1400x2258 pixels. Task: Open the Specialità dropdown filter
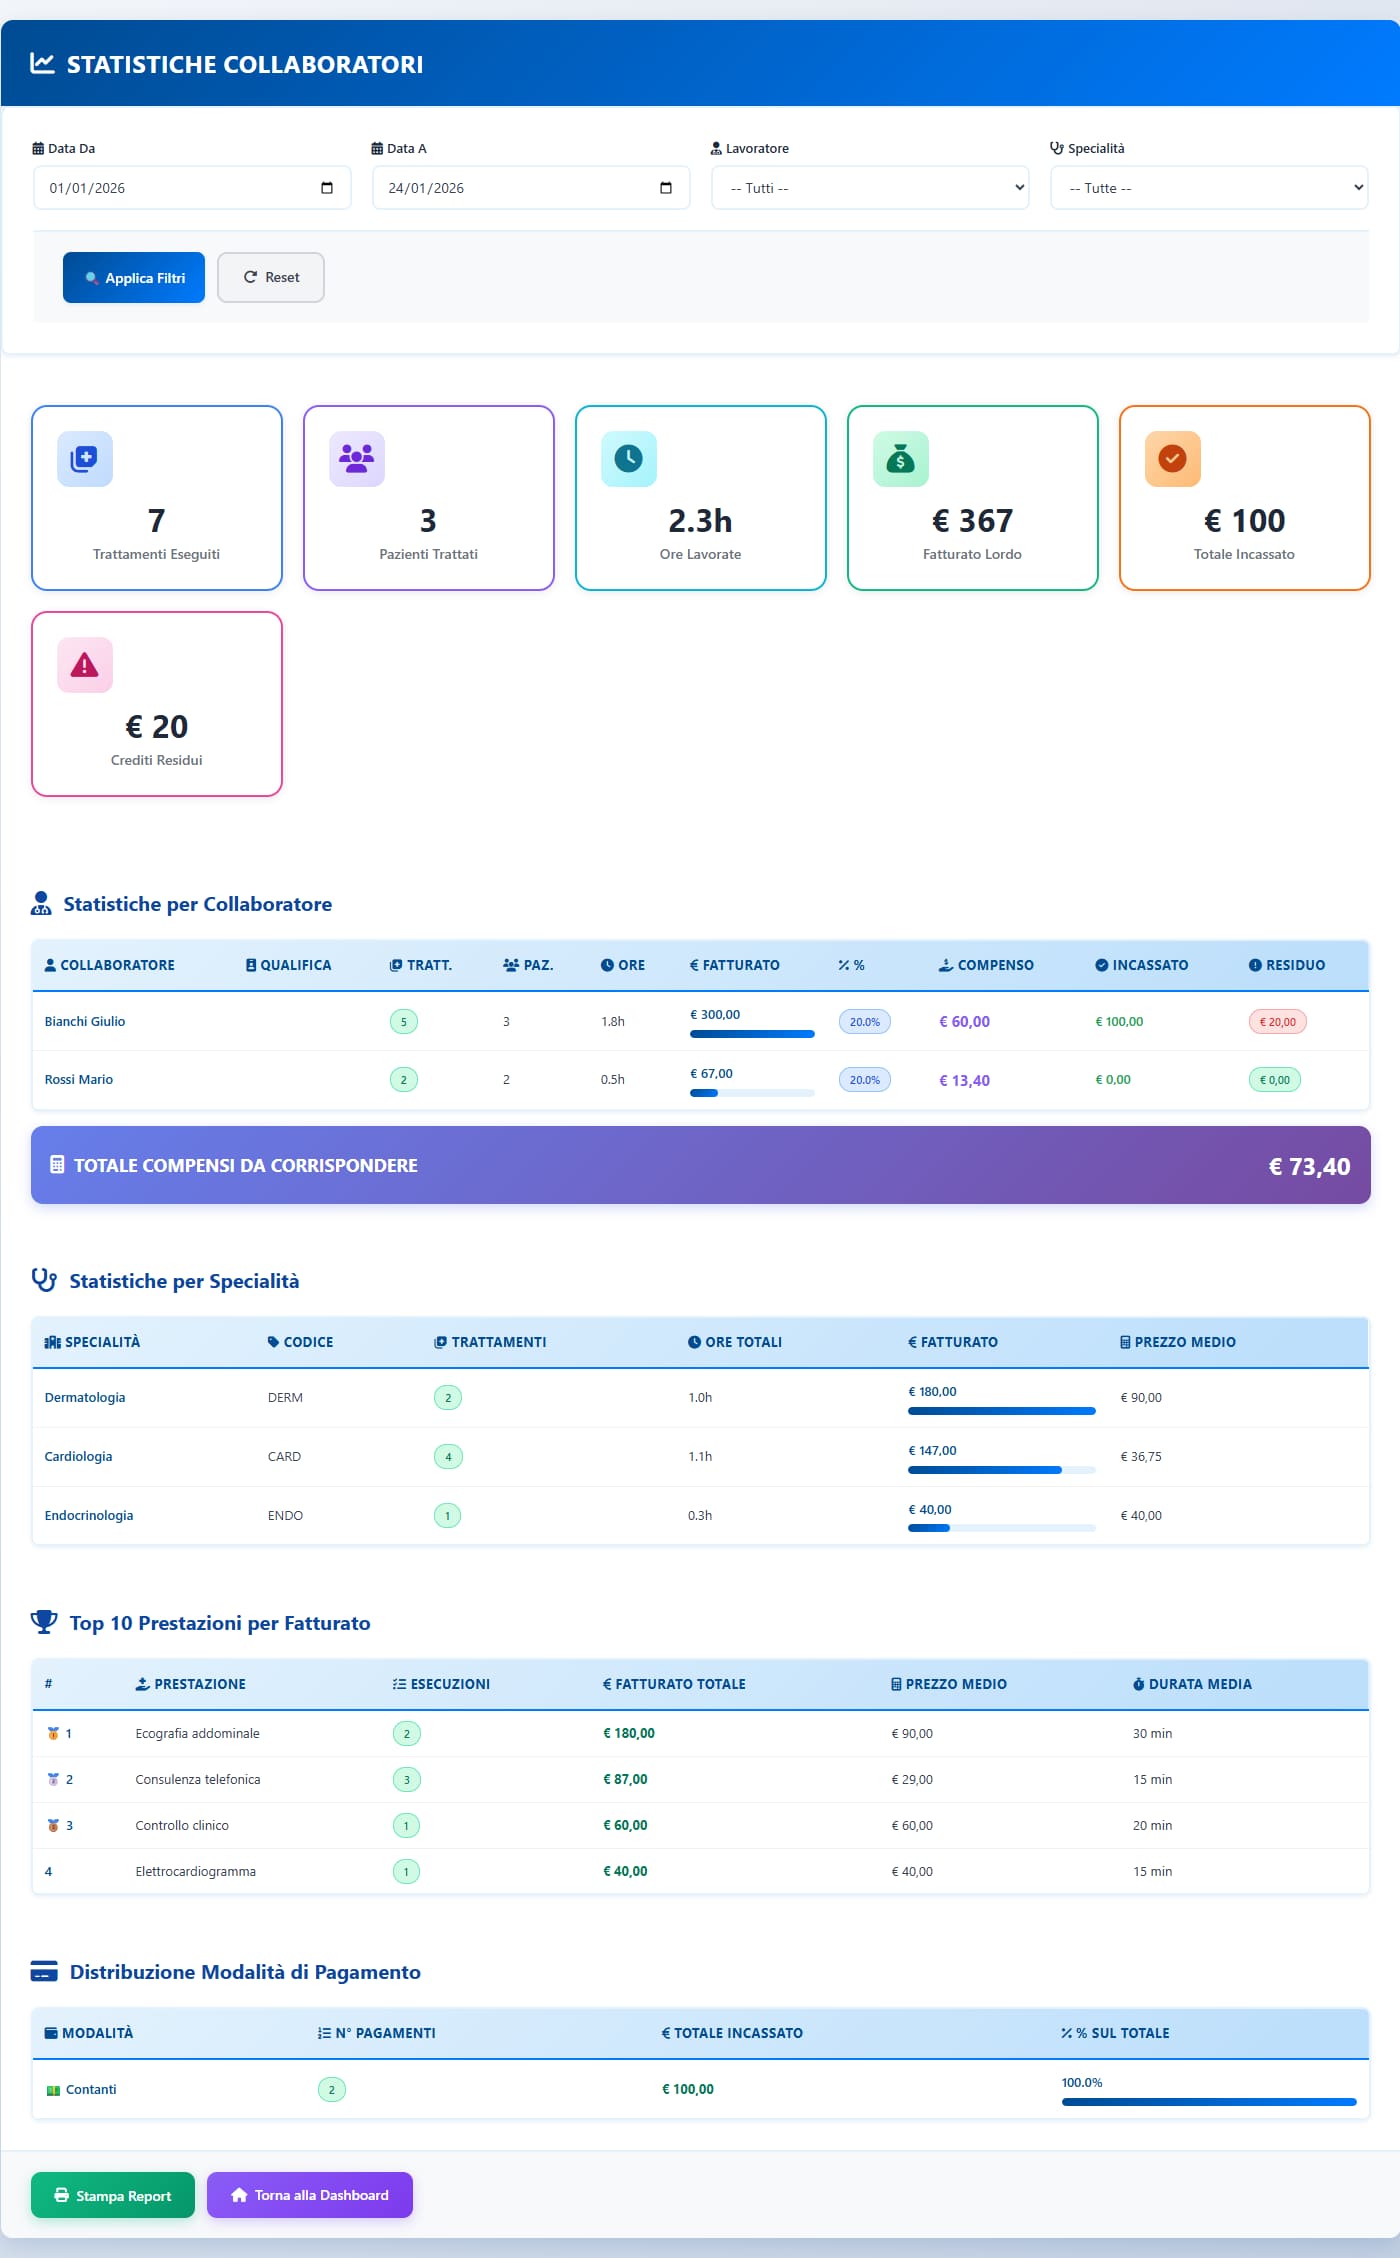coord(1208,188)
